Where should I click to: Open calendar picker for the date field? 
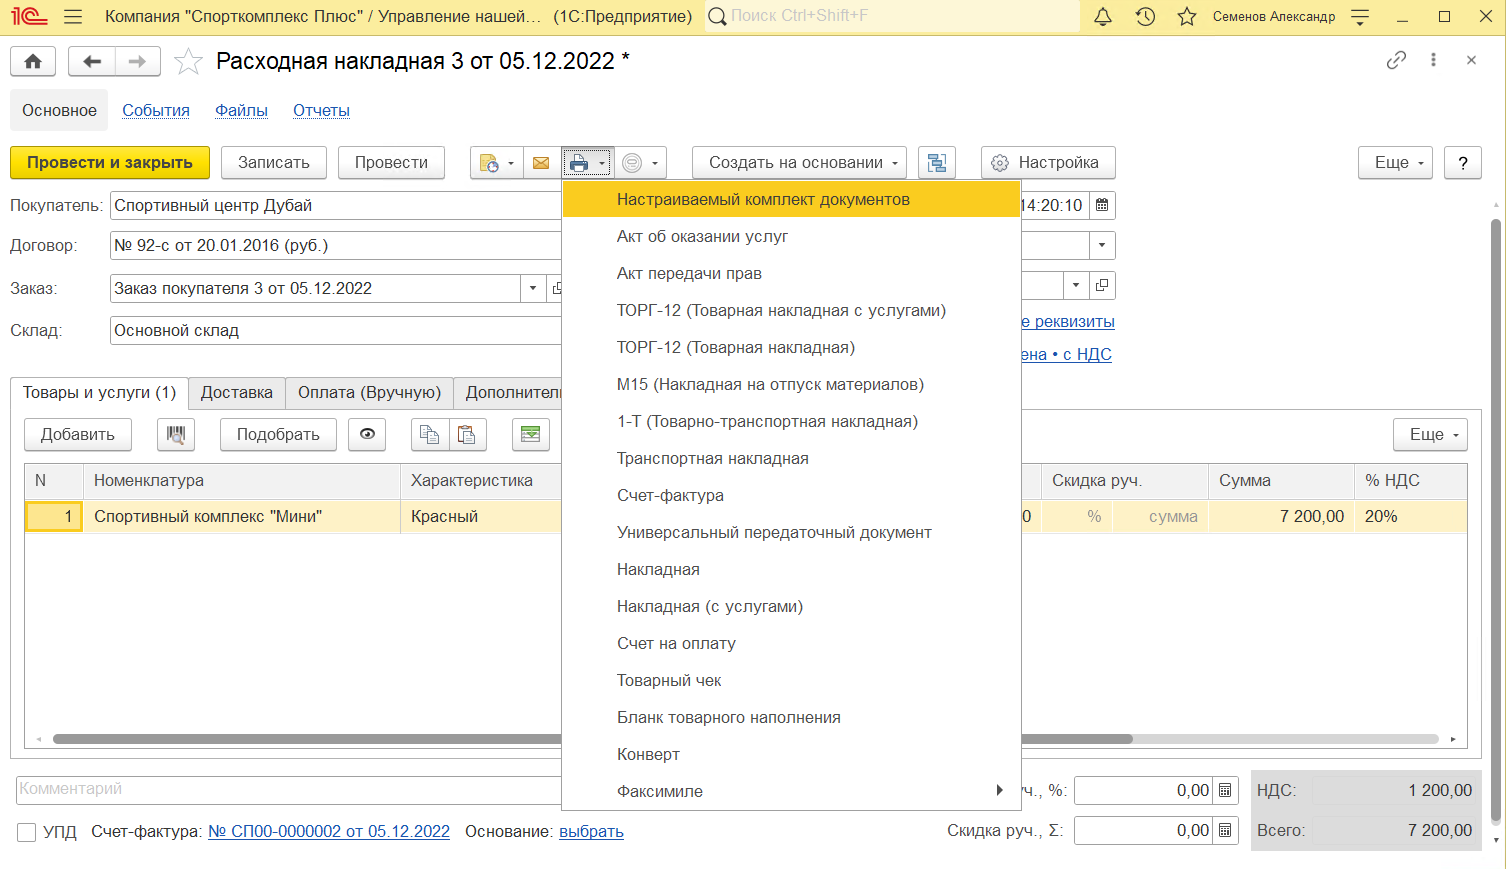[x=1102, y=205]
